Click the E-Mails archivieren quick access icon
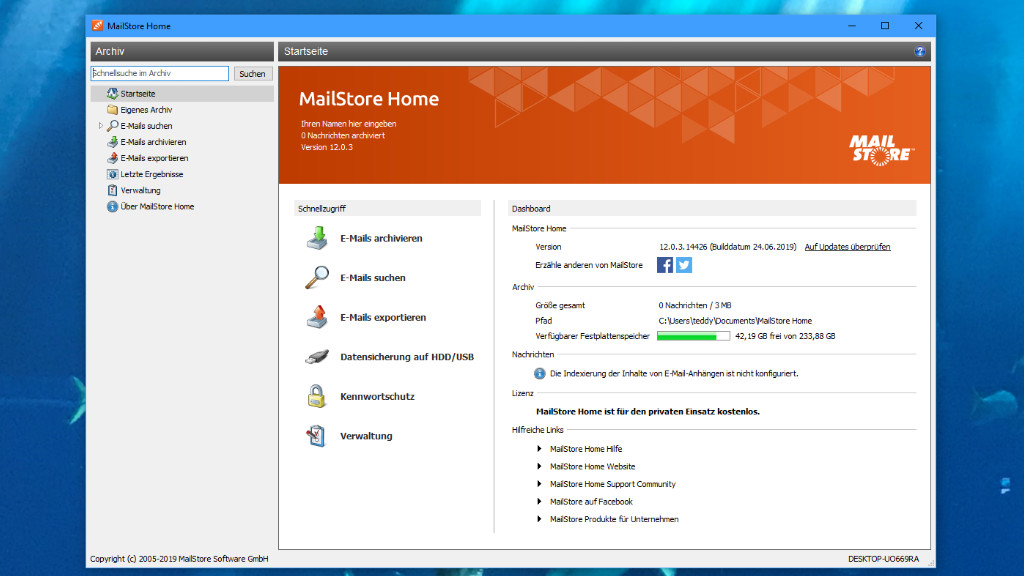Image resolution: width=1024 pixels, height=576 pixels. point(316,238)
